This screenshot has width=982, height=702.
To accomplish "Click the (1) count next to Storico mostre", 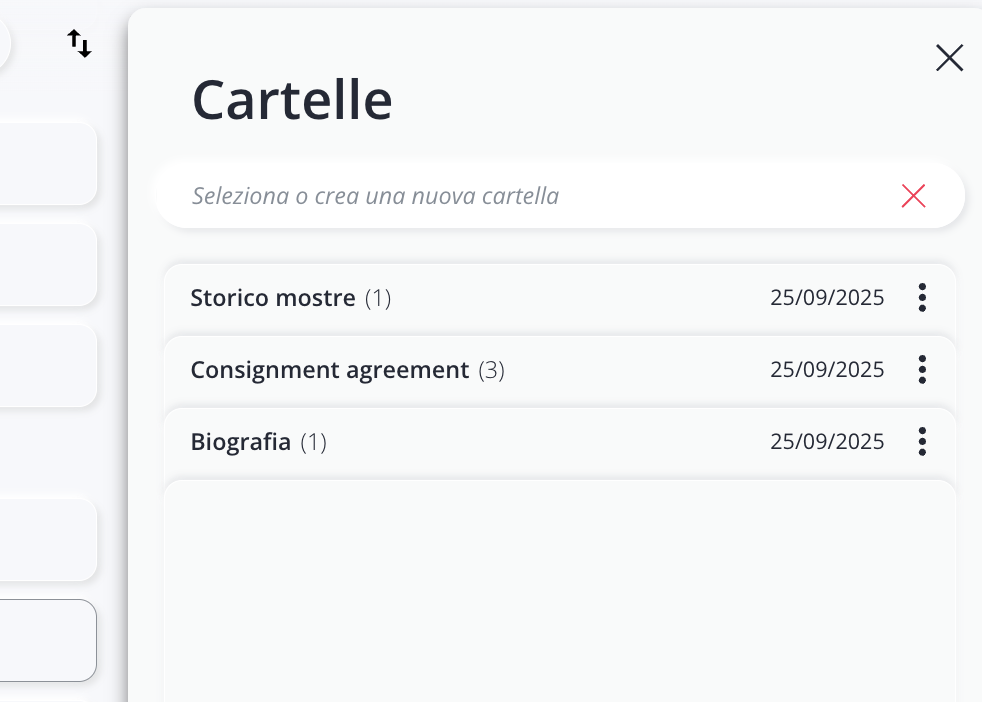I will tap(377, 298).
